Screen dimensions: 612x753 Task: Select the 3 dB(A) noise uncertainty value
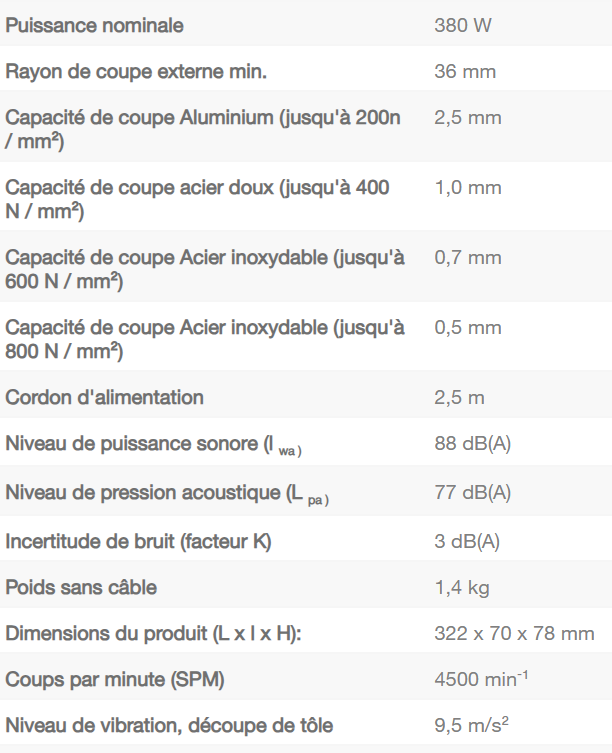[x=467, y=541]
